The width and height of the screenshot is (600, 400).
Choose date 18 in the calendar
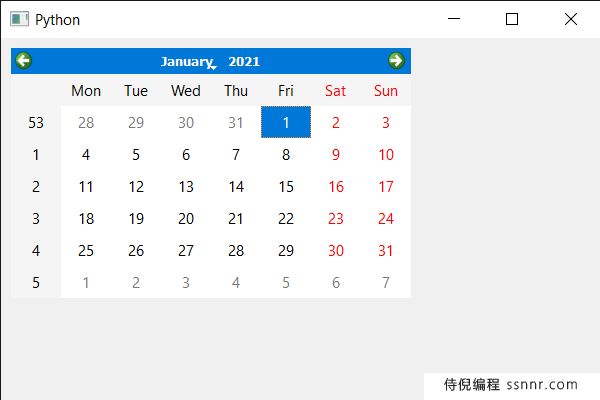click(86, 218)
